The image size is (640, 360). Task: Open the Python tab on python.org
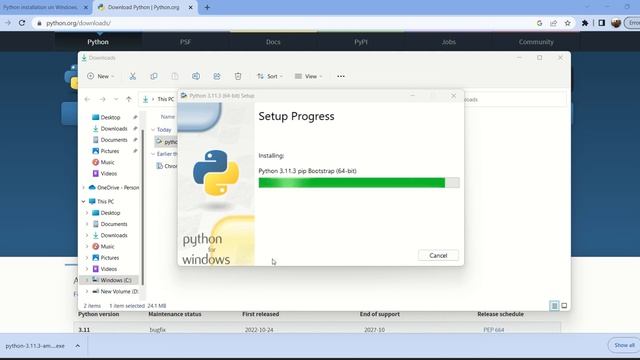tap(98, 42)
